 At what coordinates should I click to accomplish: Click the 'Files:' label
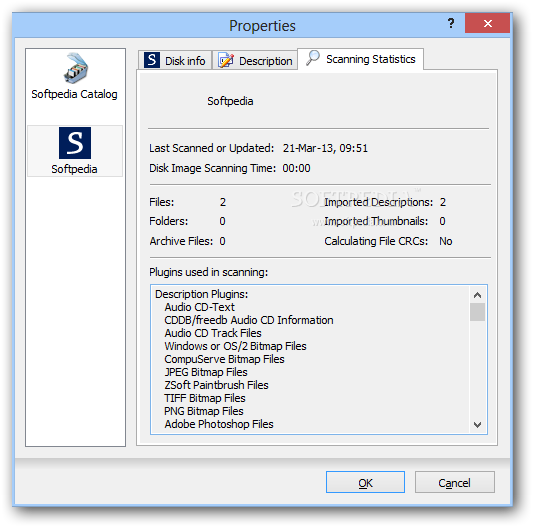[161, 202]
